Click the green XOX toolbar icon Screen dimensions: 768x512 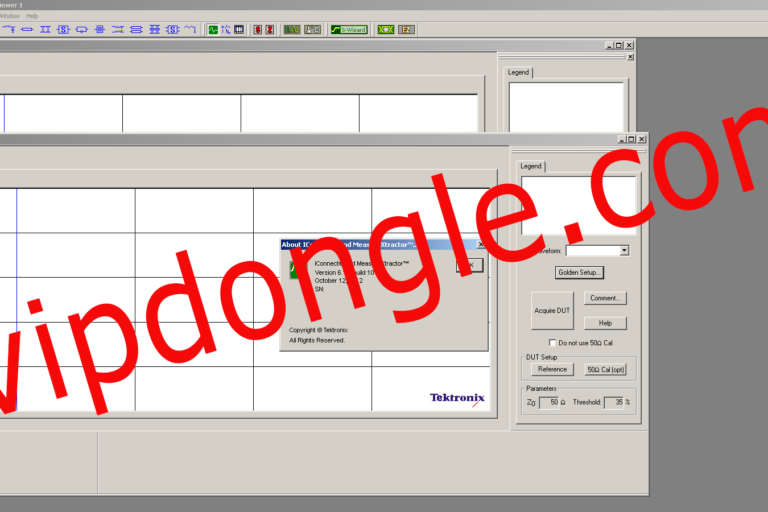point(386,30)
